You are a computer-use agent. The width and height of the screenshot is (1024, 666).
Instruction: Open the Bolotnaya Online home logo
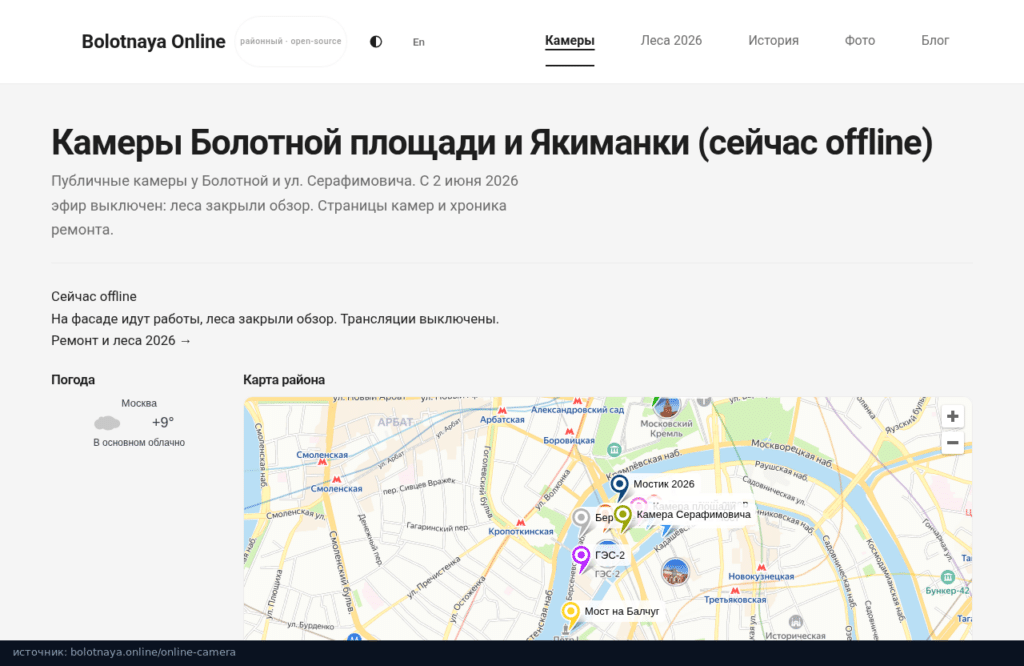[x=153, y=41]
